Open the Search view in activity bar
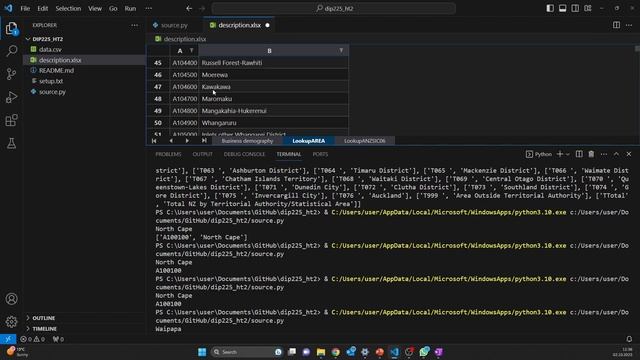Image resolution: width=640 pixels, height=360 pixels. click(x=11, y=51)
